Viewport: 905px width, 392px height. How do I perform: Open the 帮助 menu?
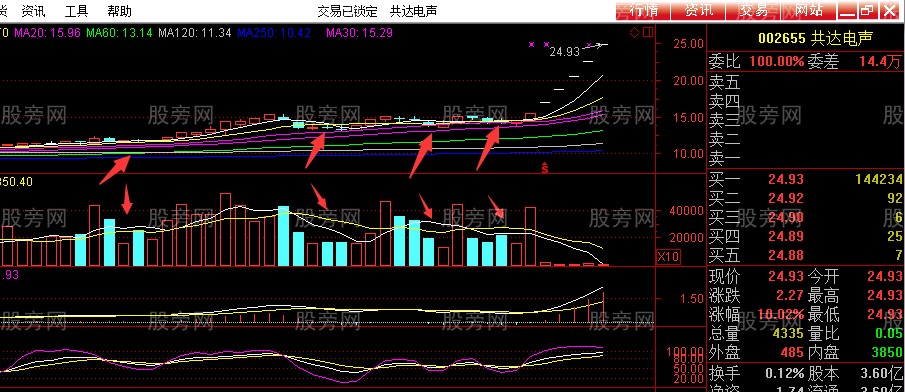(119, 10)
